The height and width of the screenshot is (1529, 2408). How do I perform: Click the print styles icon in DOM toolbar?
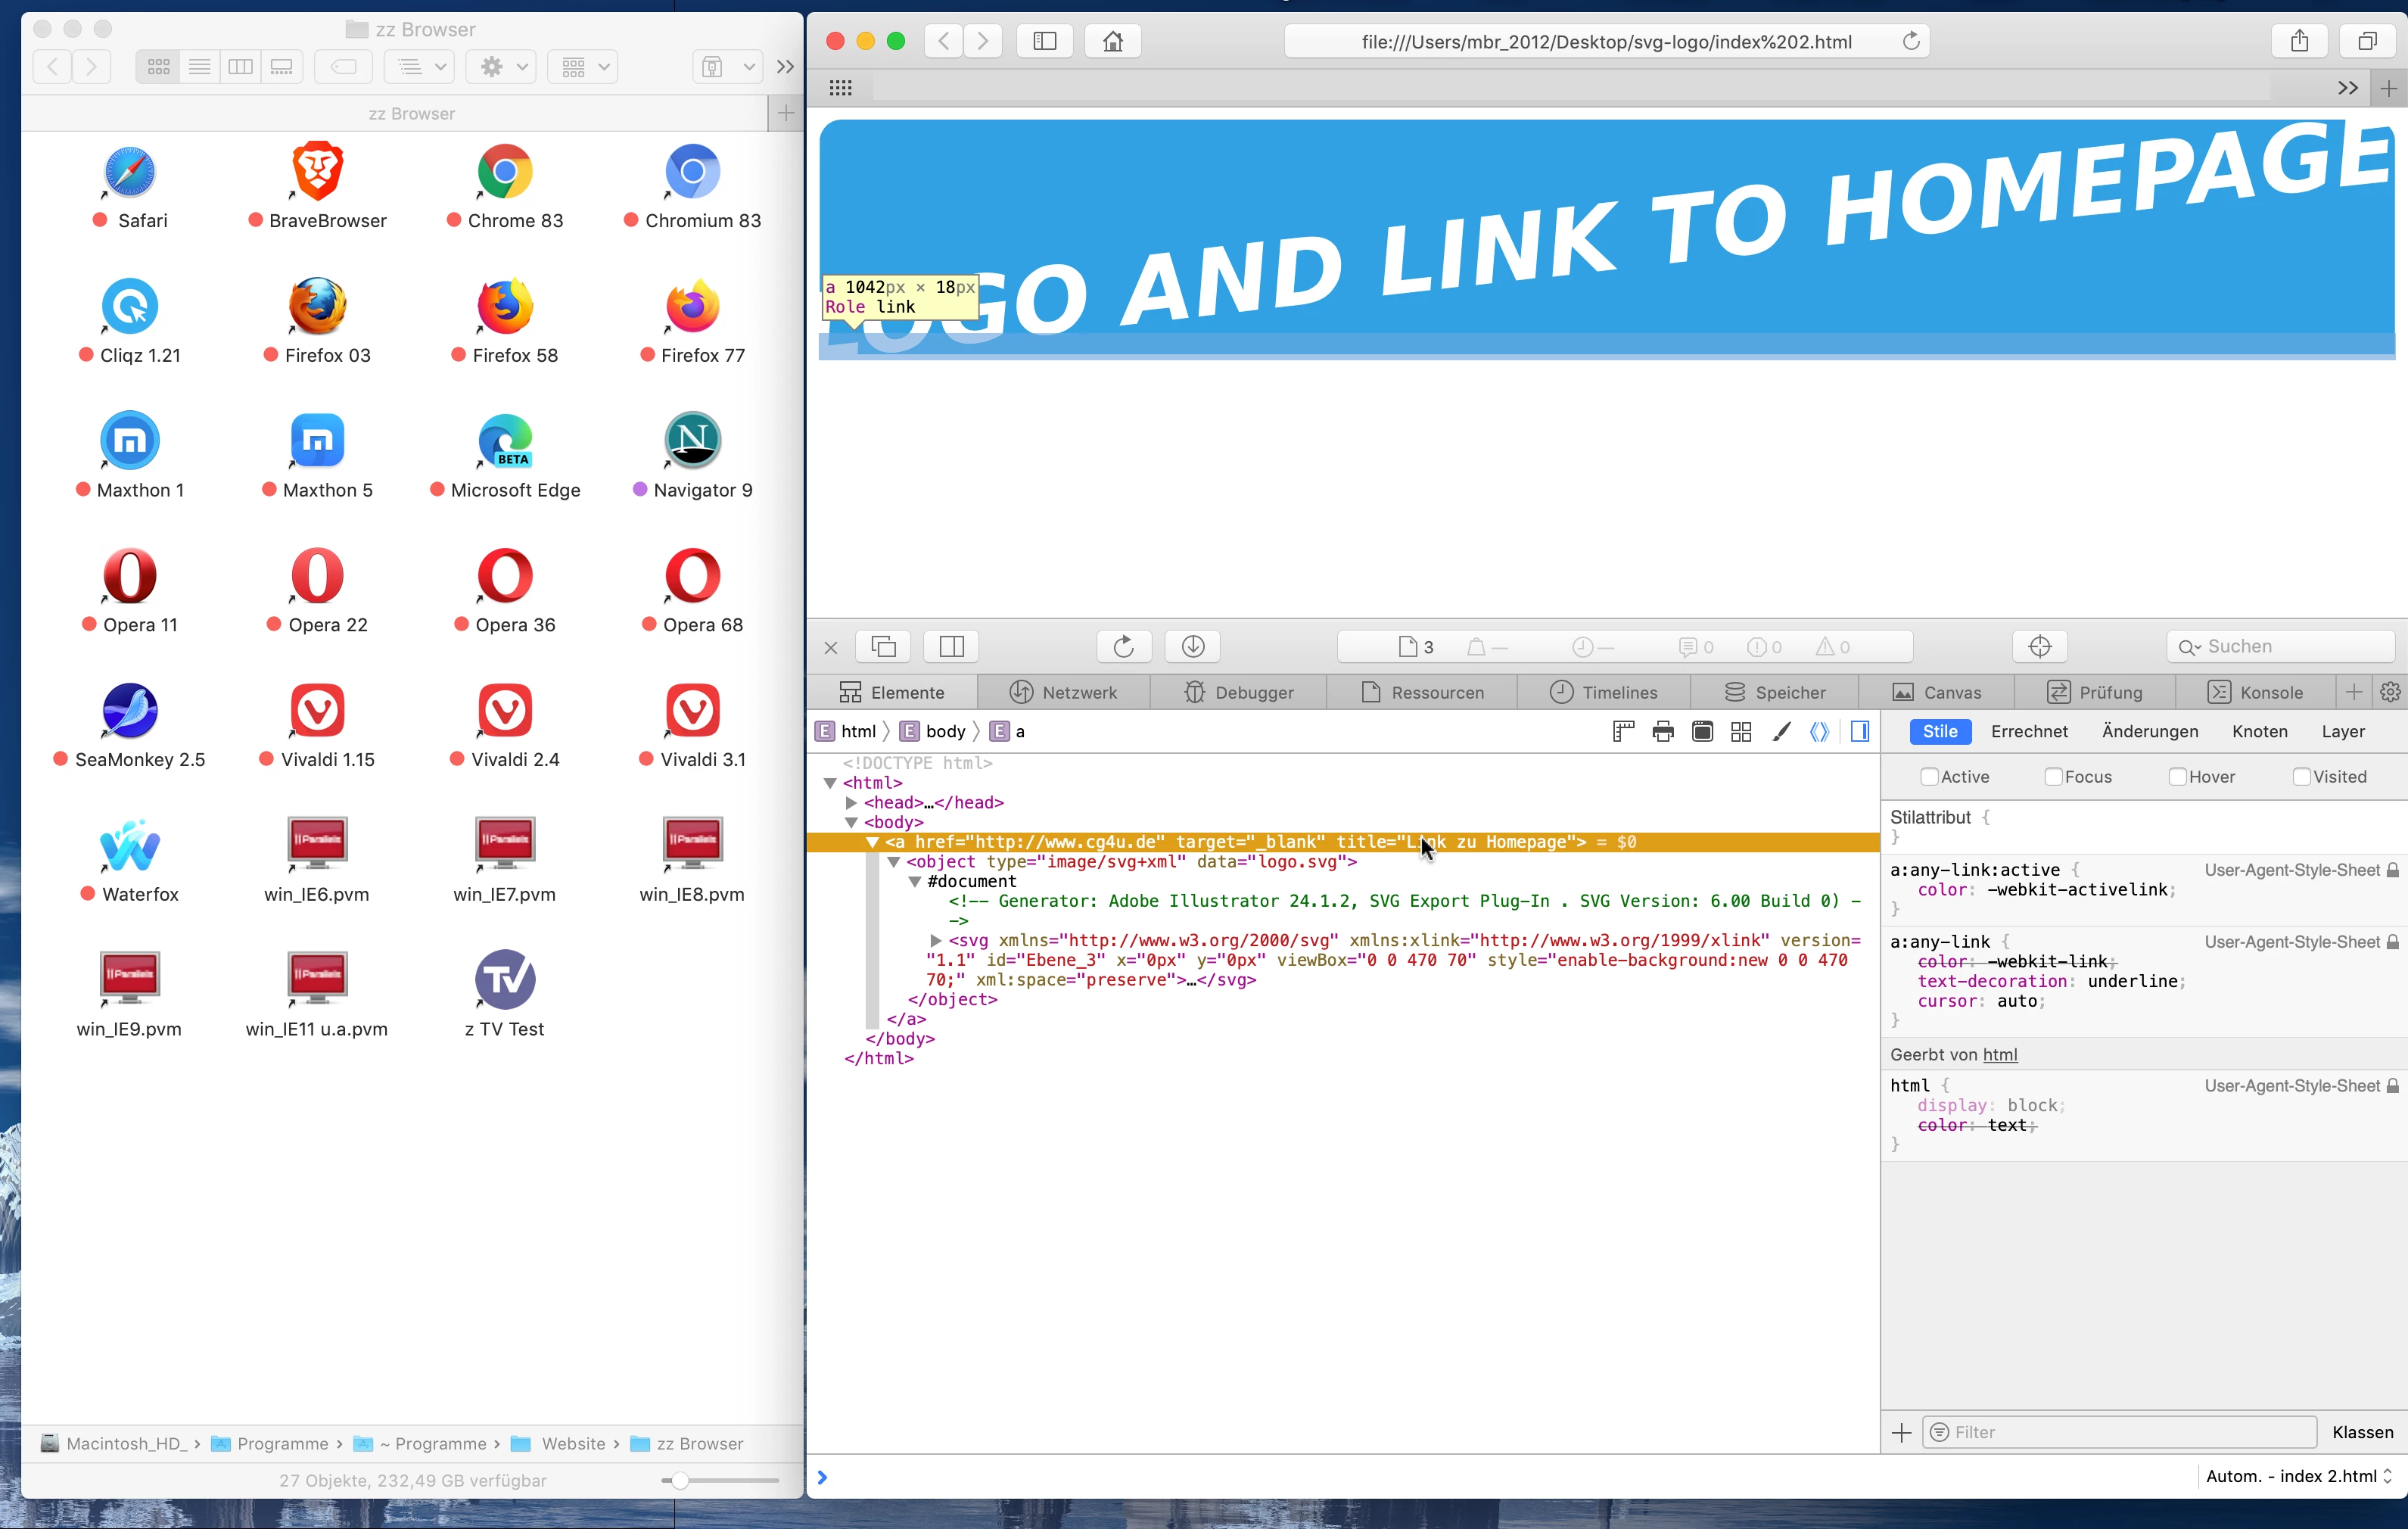point(1663,732)
